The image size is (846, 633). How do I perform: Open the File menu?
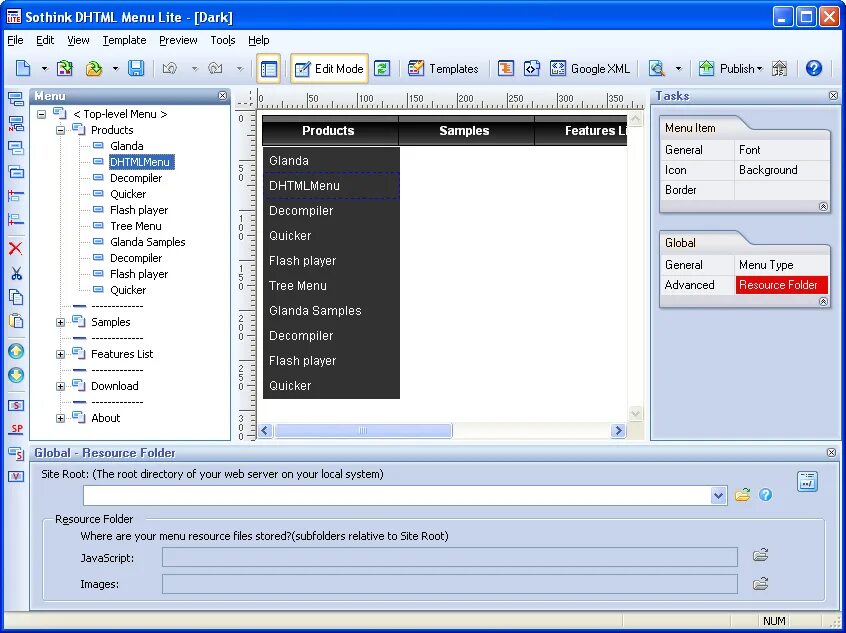15,40
